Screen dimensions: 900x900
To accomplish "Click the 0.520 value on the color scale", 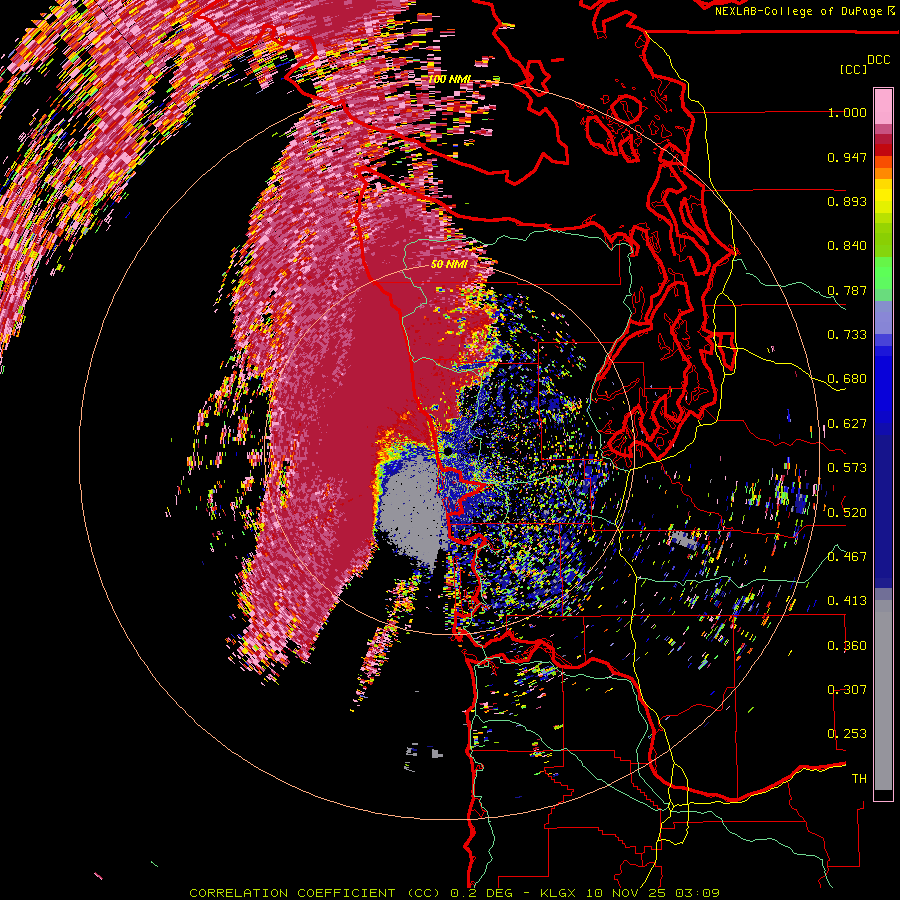I will (847, 512).
